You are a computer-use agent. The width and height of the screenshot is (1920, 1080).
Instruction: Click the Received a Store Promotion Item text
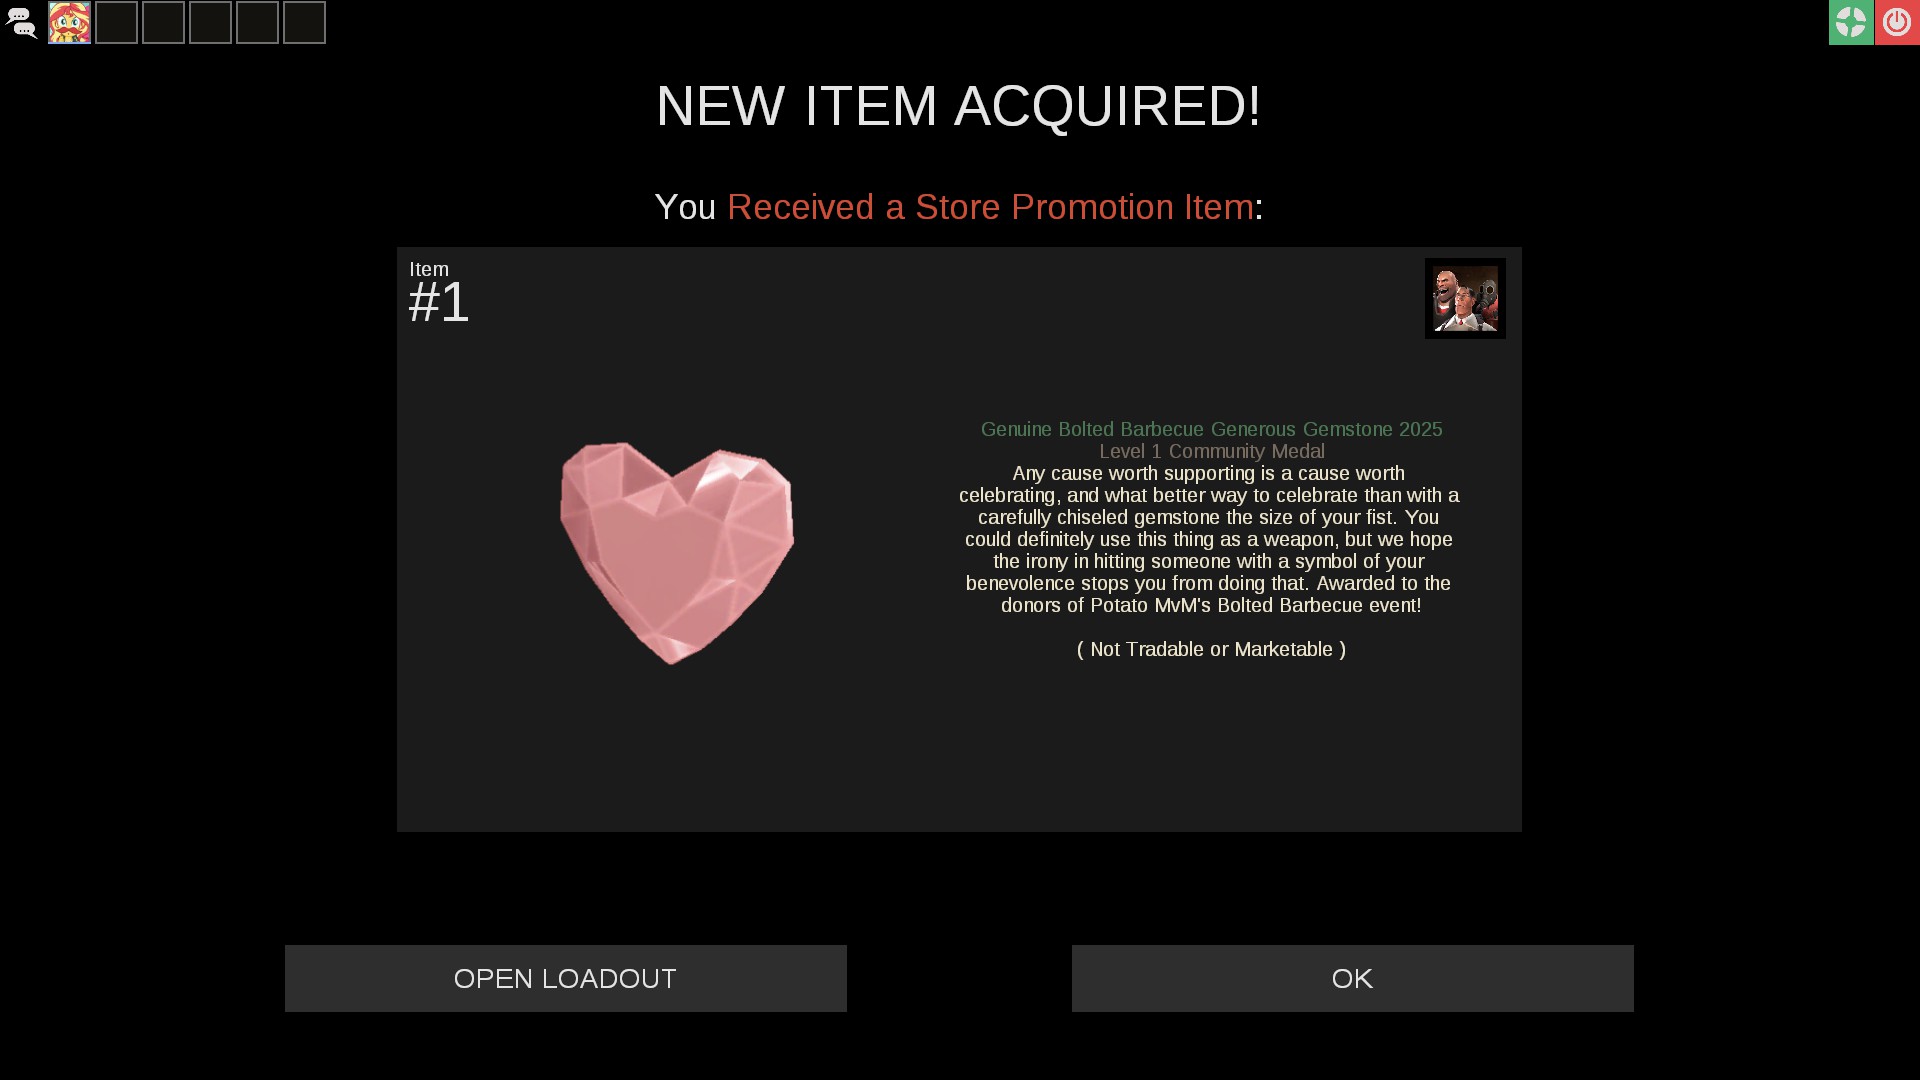[x=990, y=207]
